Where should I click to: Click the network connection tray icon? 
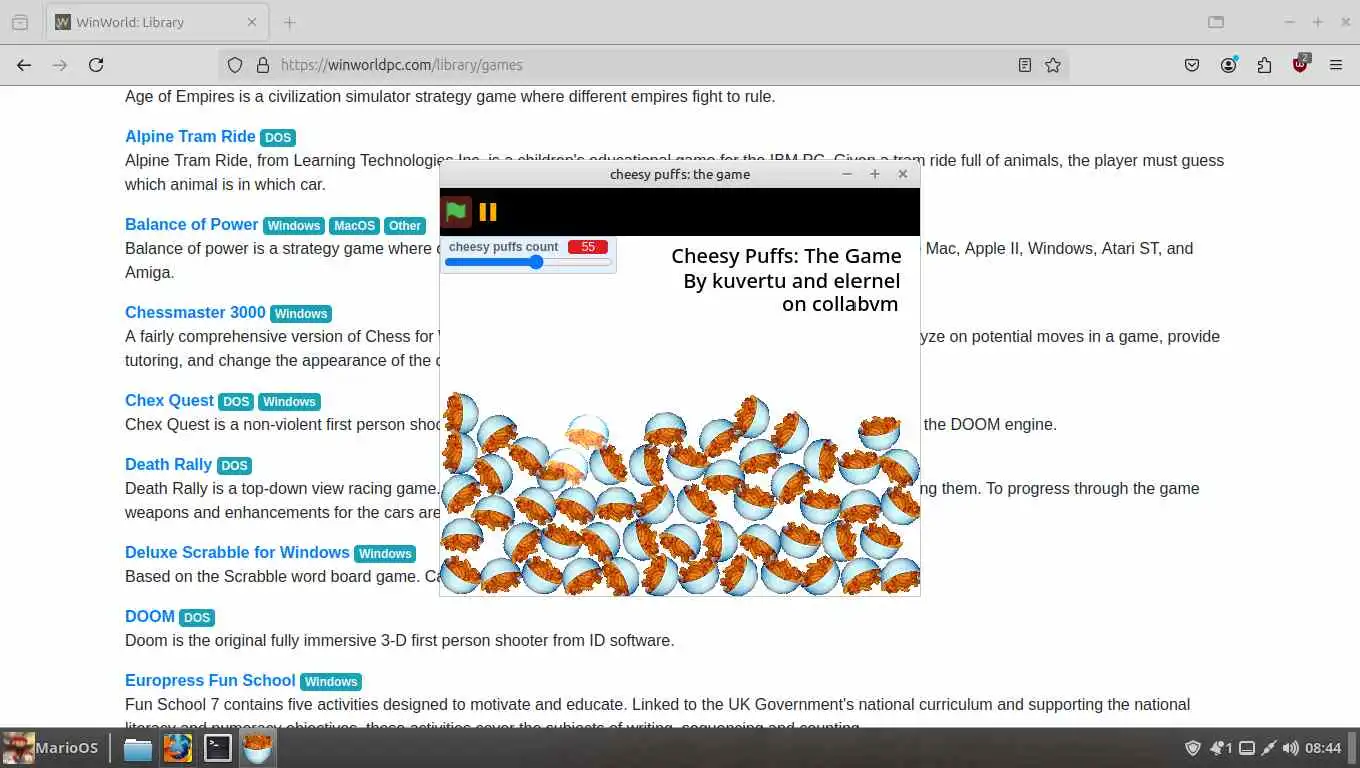1269,748
